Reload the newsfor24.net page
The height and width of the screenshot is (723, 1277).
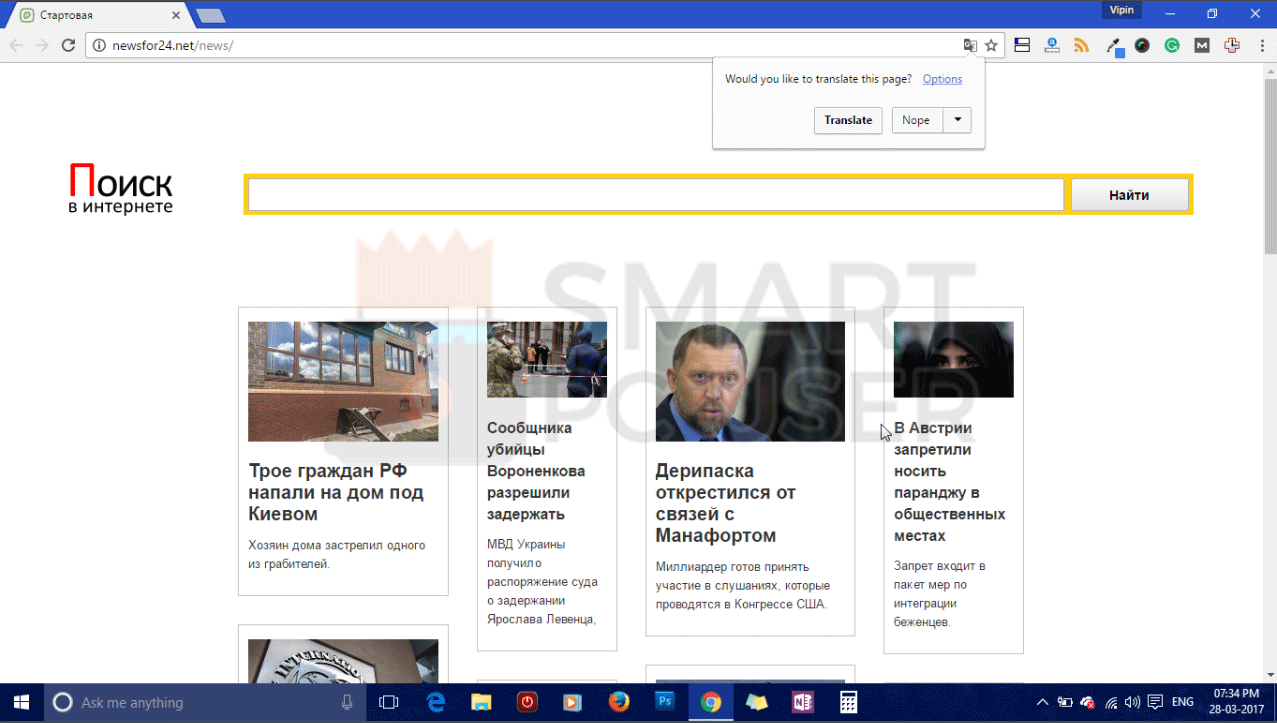coord(67,45)
